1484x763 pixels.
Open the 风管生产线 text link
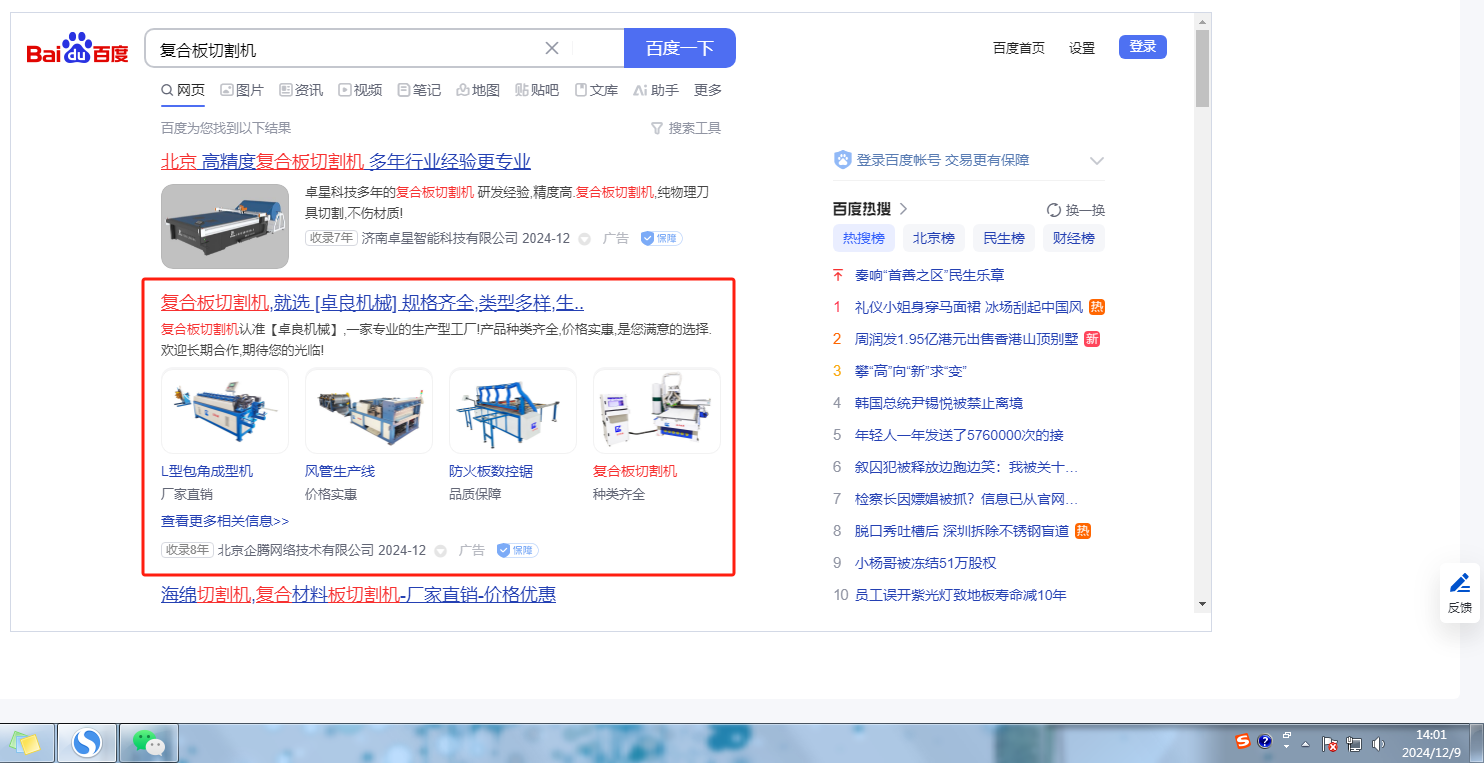point(340,471)
